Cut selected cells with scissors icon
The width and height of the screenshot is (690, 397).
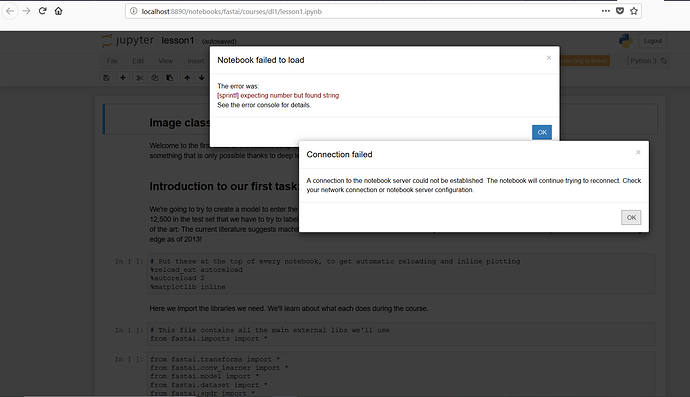[140, 78]
